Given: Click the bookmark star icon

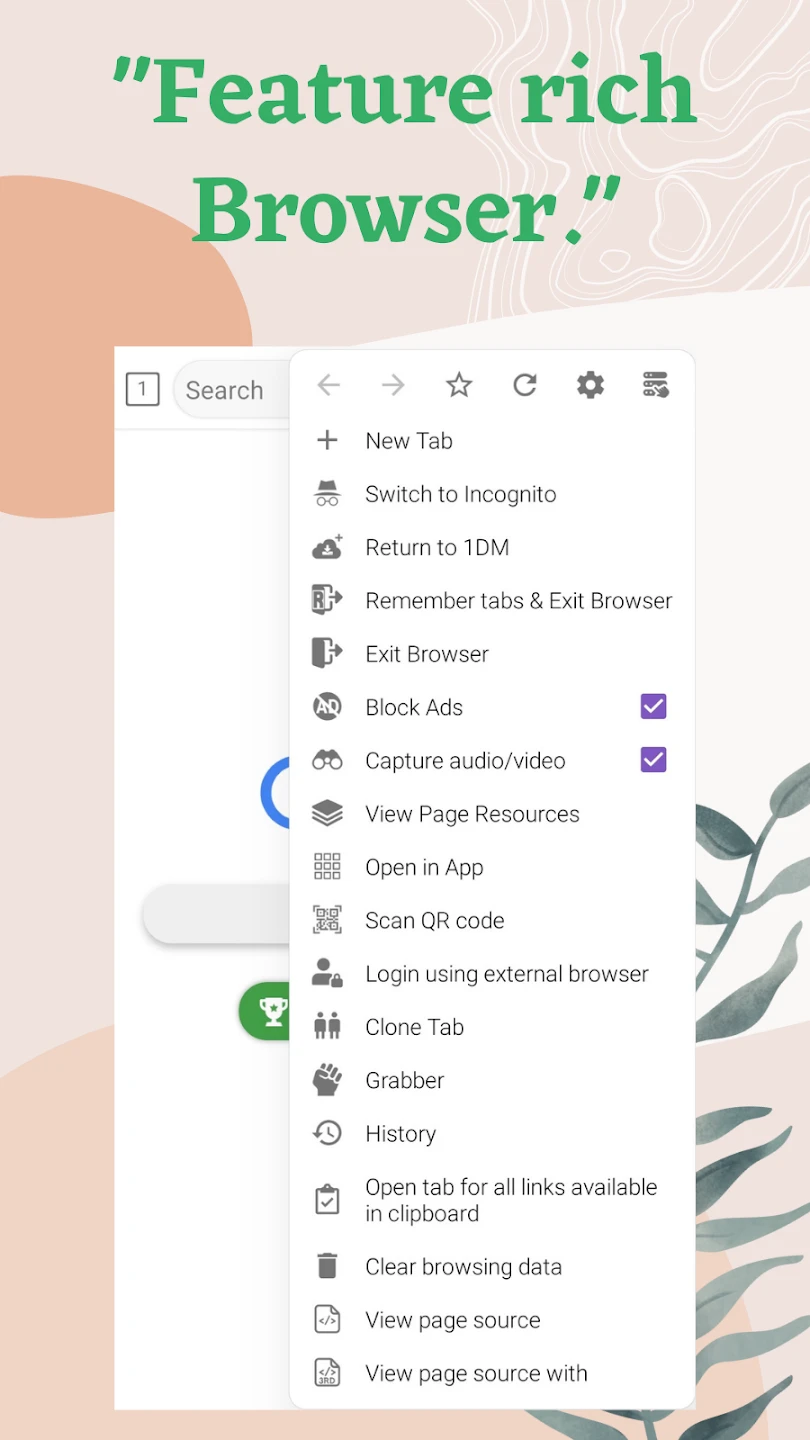Looking at the screenshot, I should tap(459, 385).
